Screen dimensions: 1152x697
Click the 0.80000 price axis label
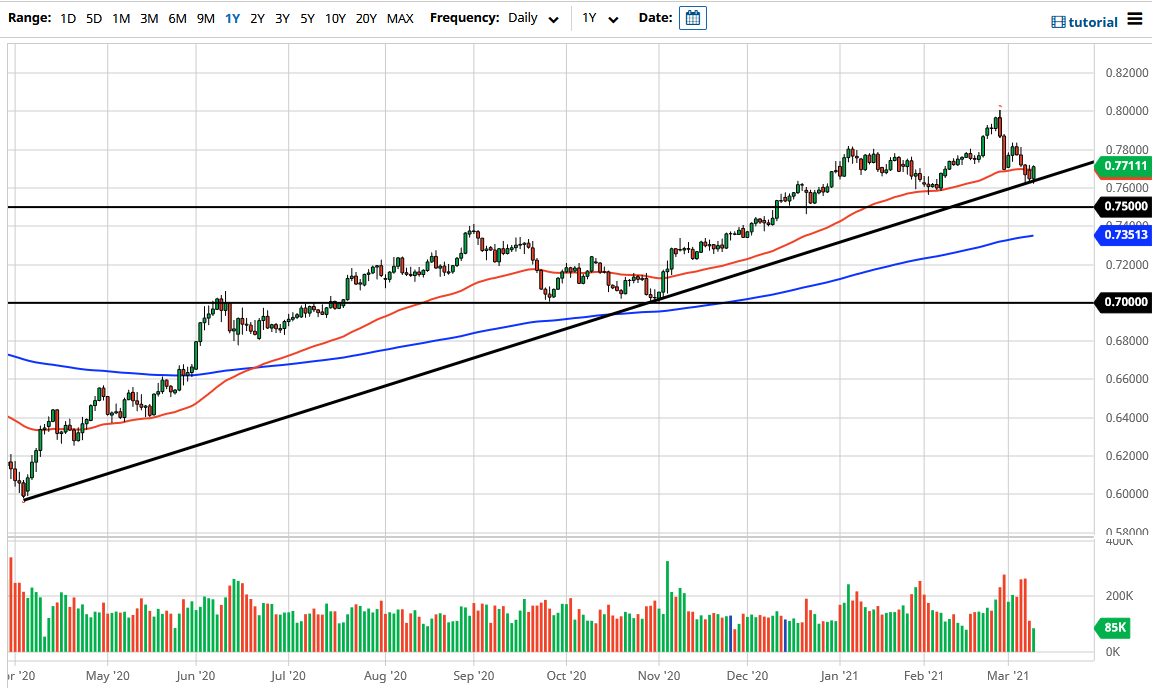tap(1126, 111)
